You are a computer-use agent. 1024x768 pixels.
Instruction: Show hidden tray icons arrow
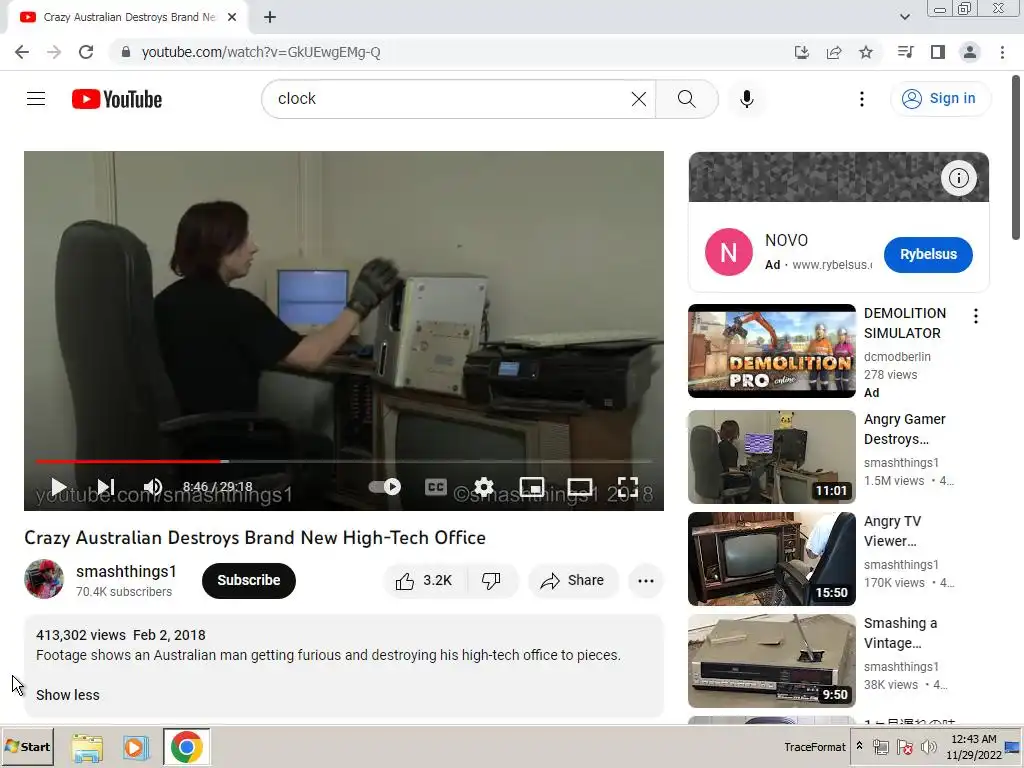tap(859, 746)
